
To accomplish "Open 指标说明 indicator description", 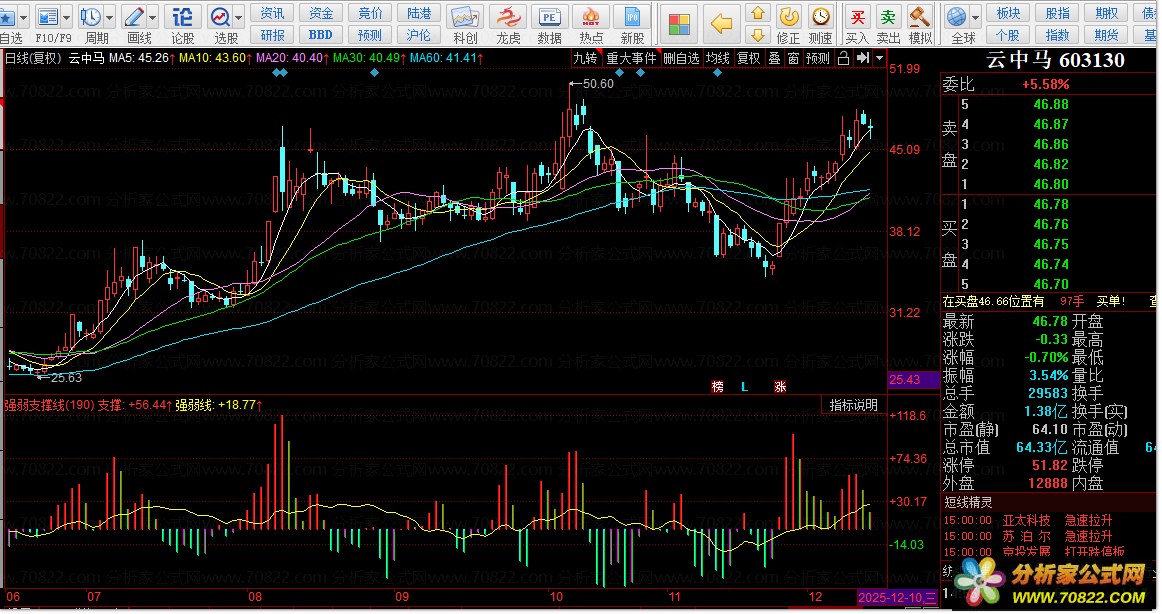I will (854, 405).
